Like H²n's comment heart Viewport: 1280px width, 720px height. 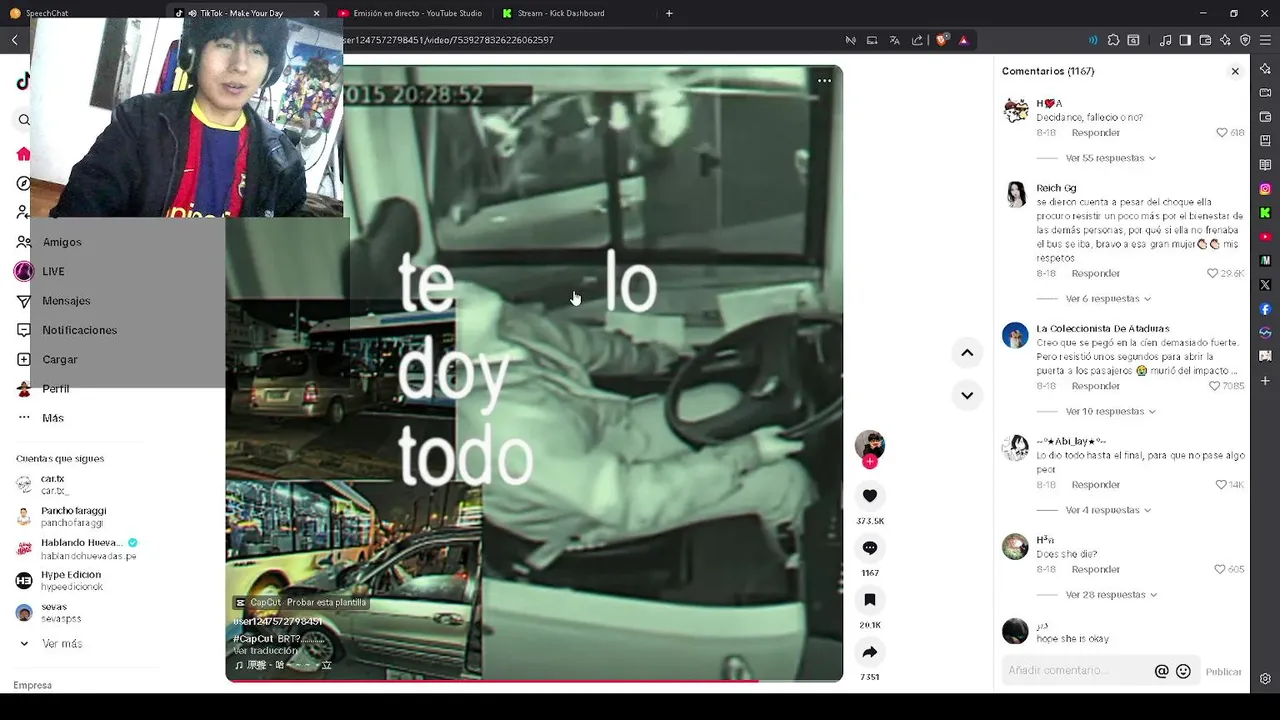[x=1219, y=569]
